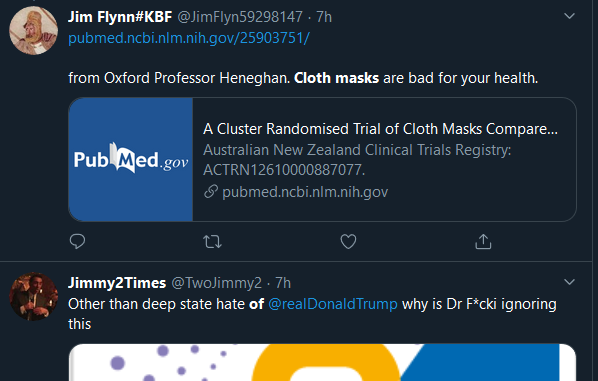Image resolution: width=598 pixels, height=381 pixels.
Task: Open the 7h timestamp on Jimmy2Times tweet
Action: (x=283, y=283)
